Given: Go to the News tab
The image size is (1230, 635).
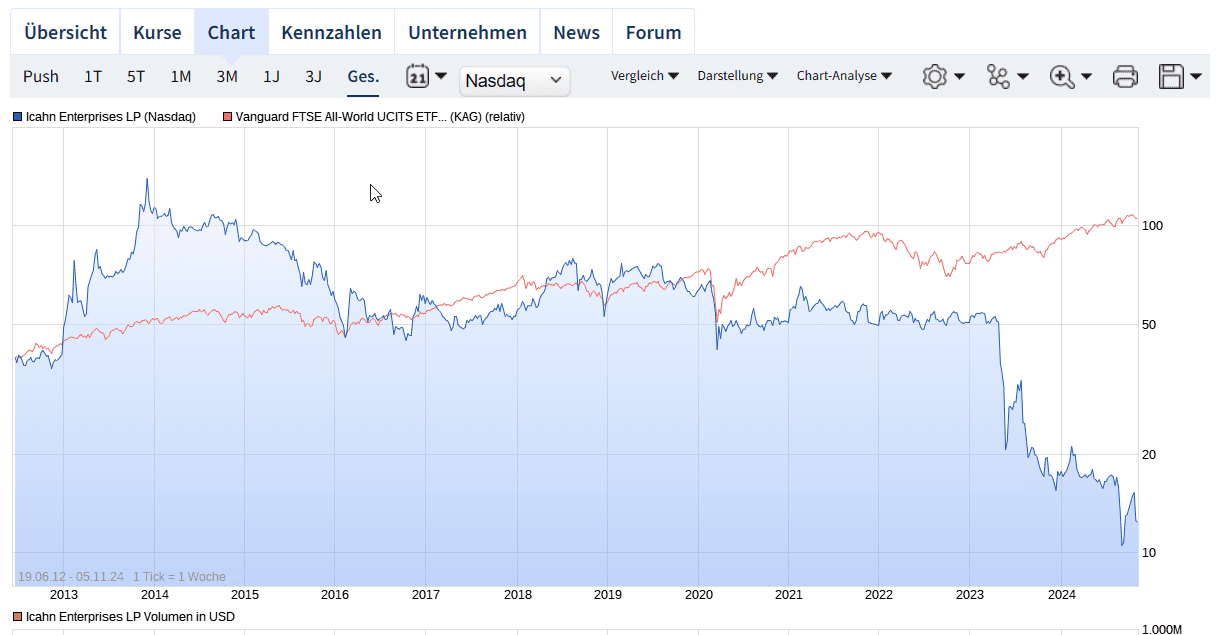Looking at the screenshot, I should coord(576,32).
